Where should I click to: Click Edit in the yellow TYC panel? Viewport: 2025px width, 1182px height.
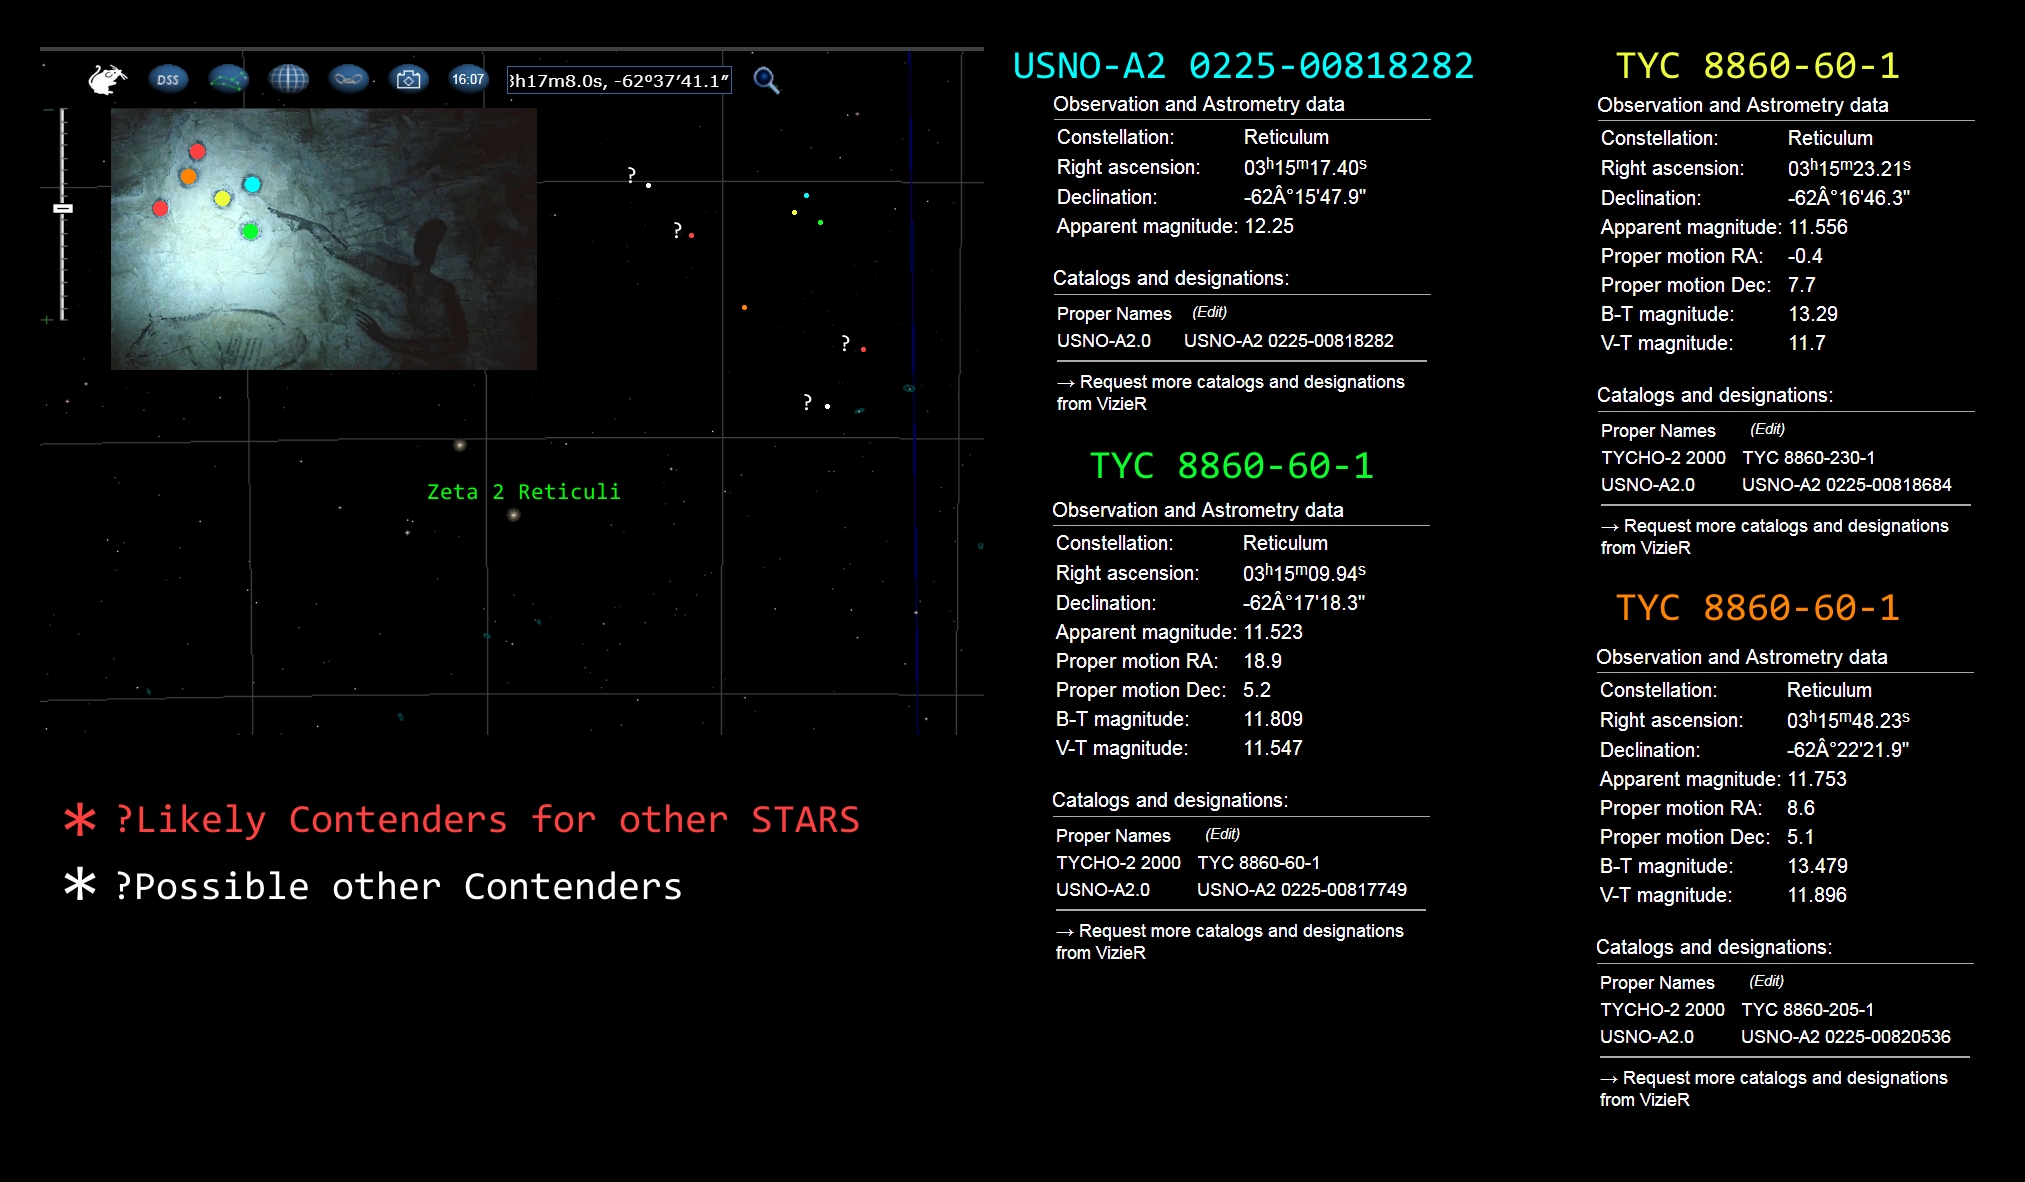(x=1767, y=429)
